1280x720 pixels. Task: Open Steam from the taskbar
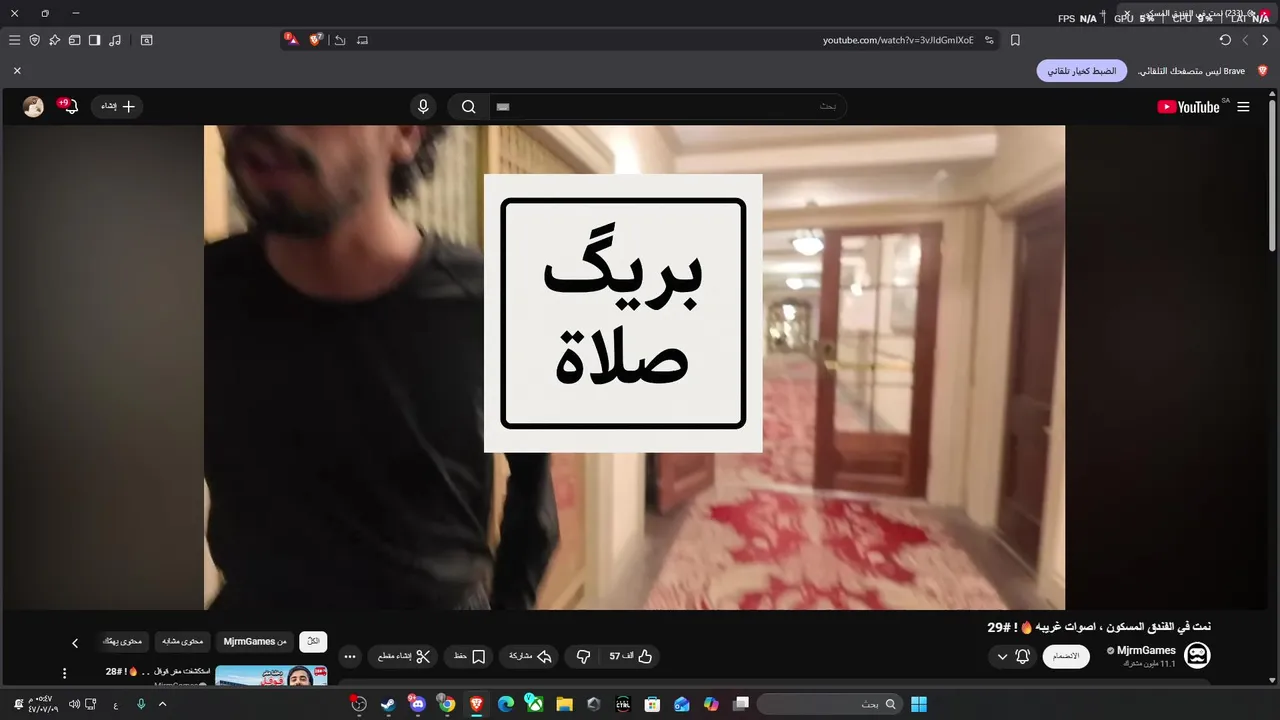[388, 704]
